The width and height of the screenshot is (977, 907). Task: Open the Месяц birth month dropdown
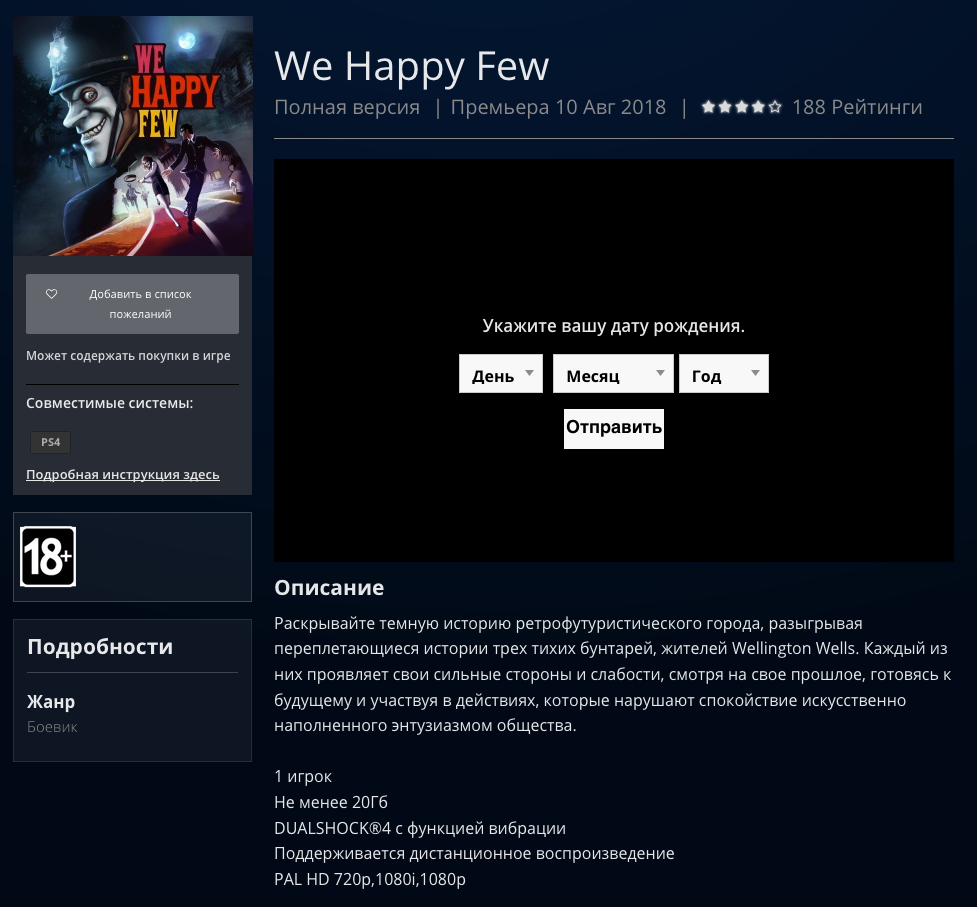click(613, 374)
